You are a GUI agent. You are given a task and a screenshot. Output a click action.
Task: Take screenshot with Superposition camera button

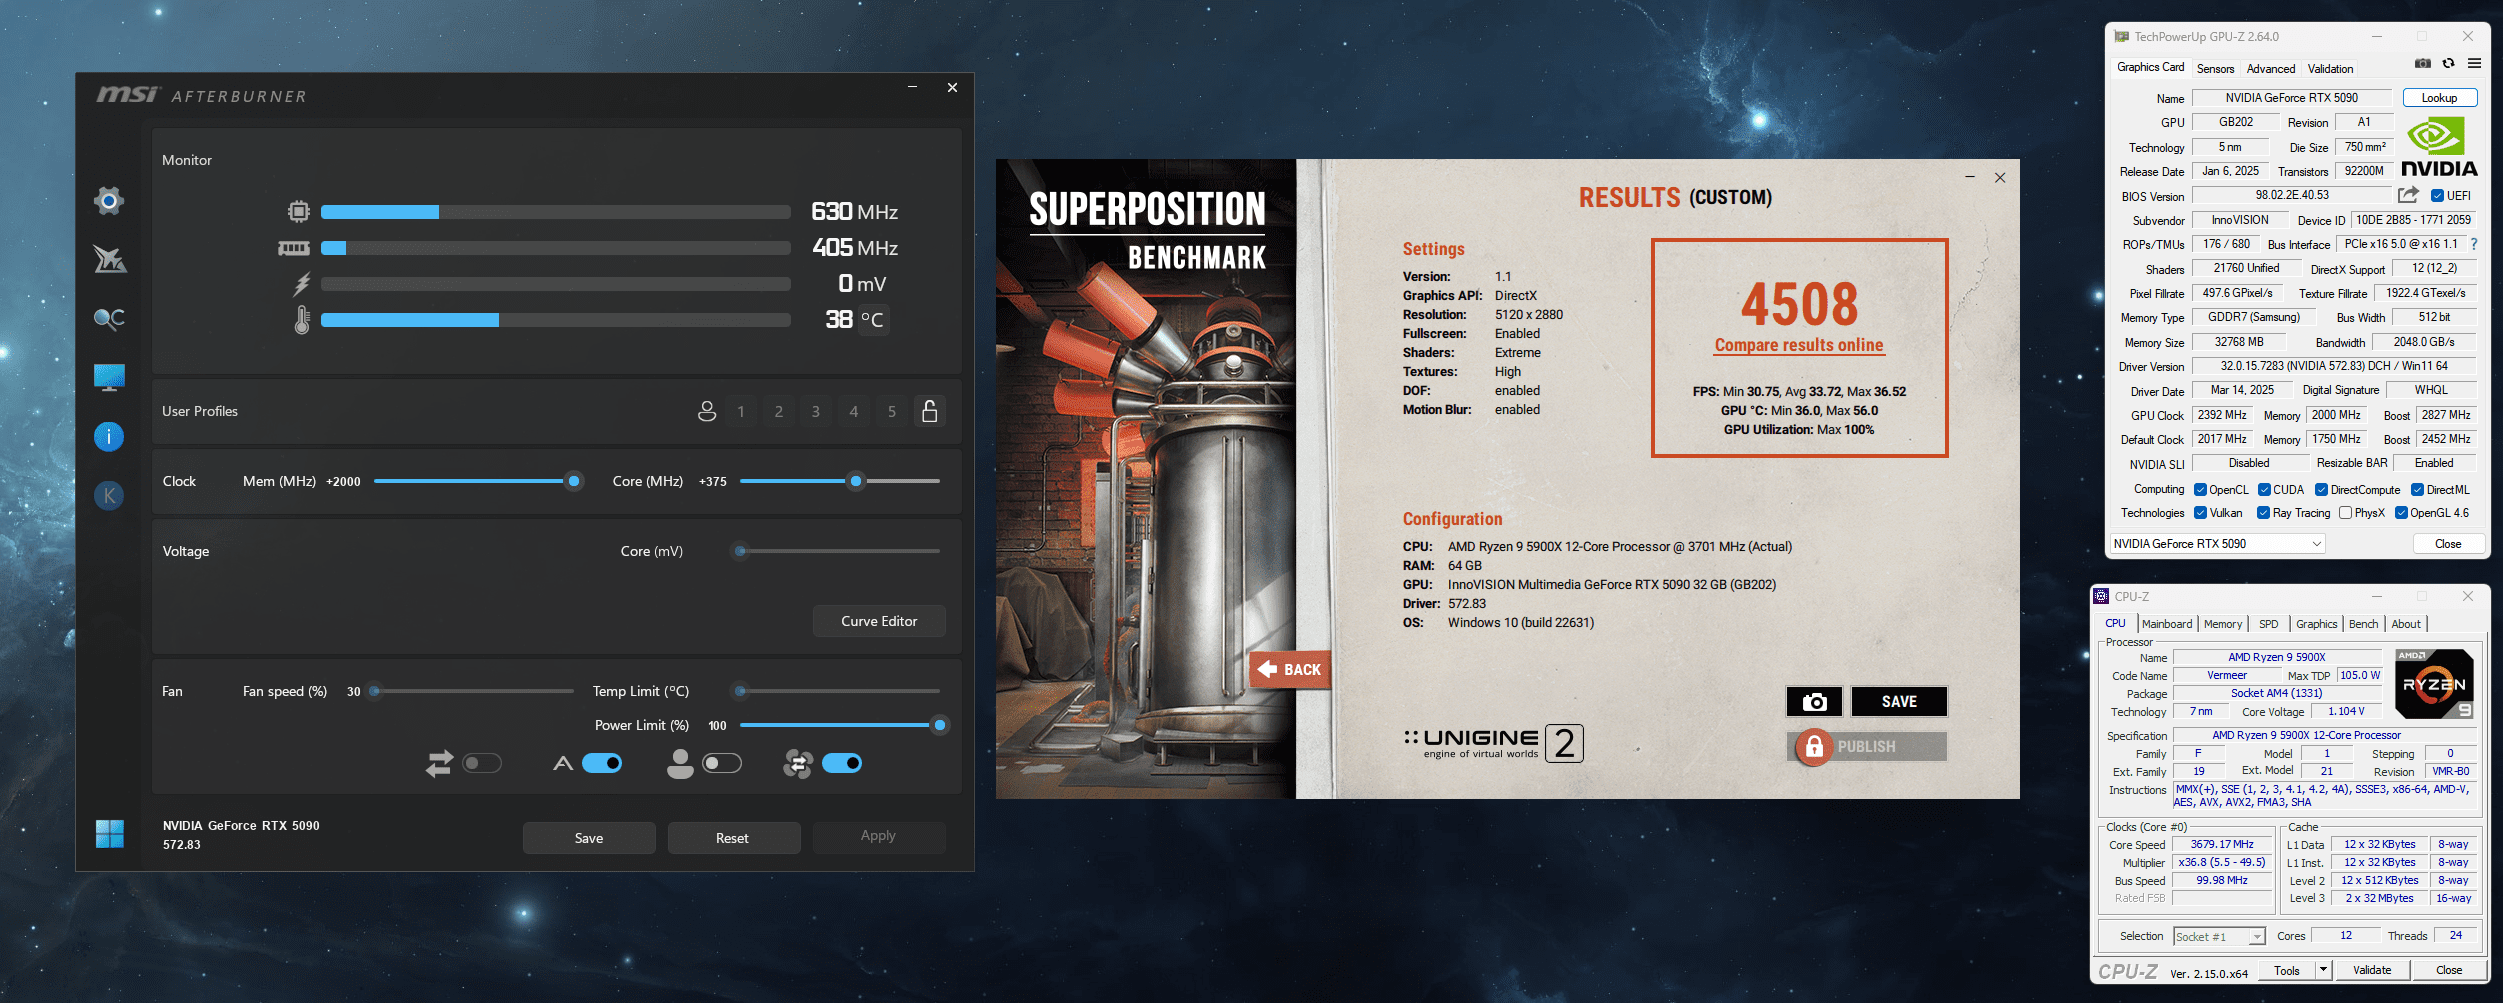point(1814,702)
